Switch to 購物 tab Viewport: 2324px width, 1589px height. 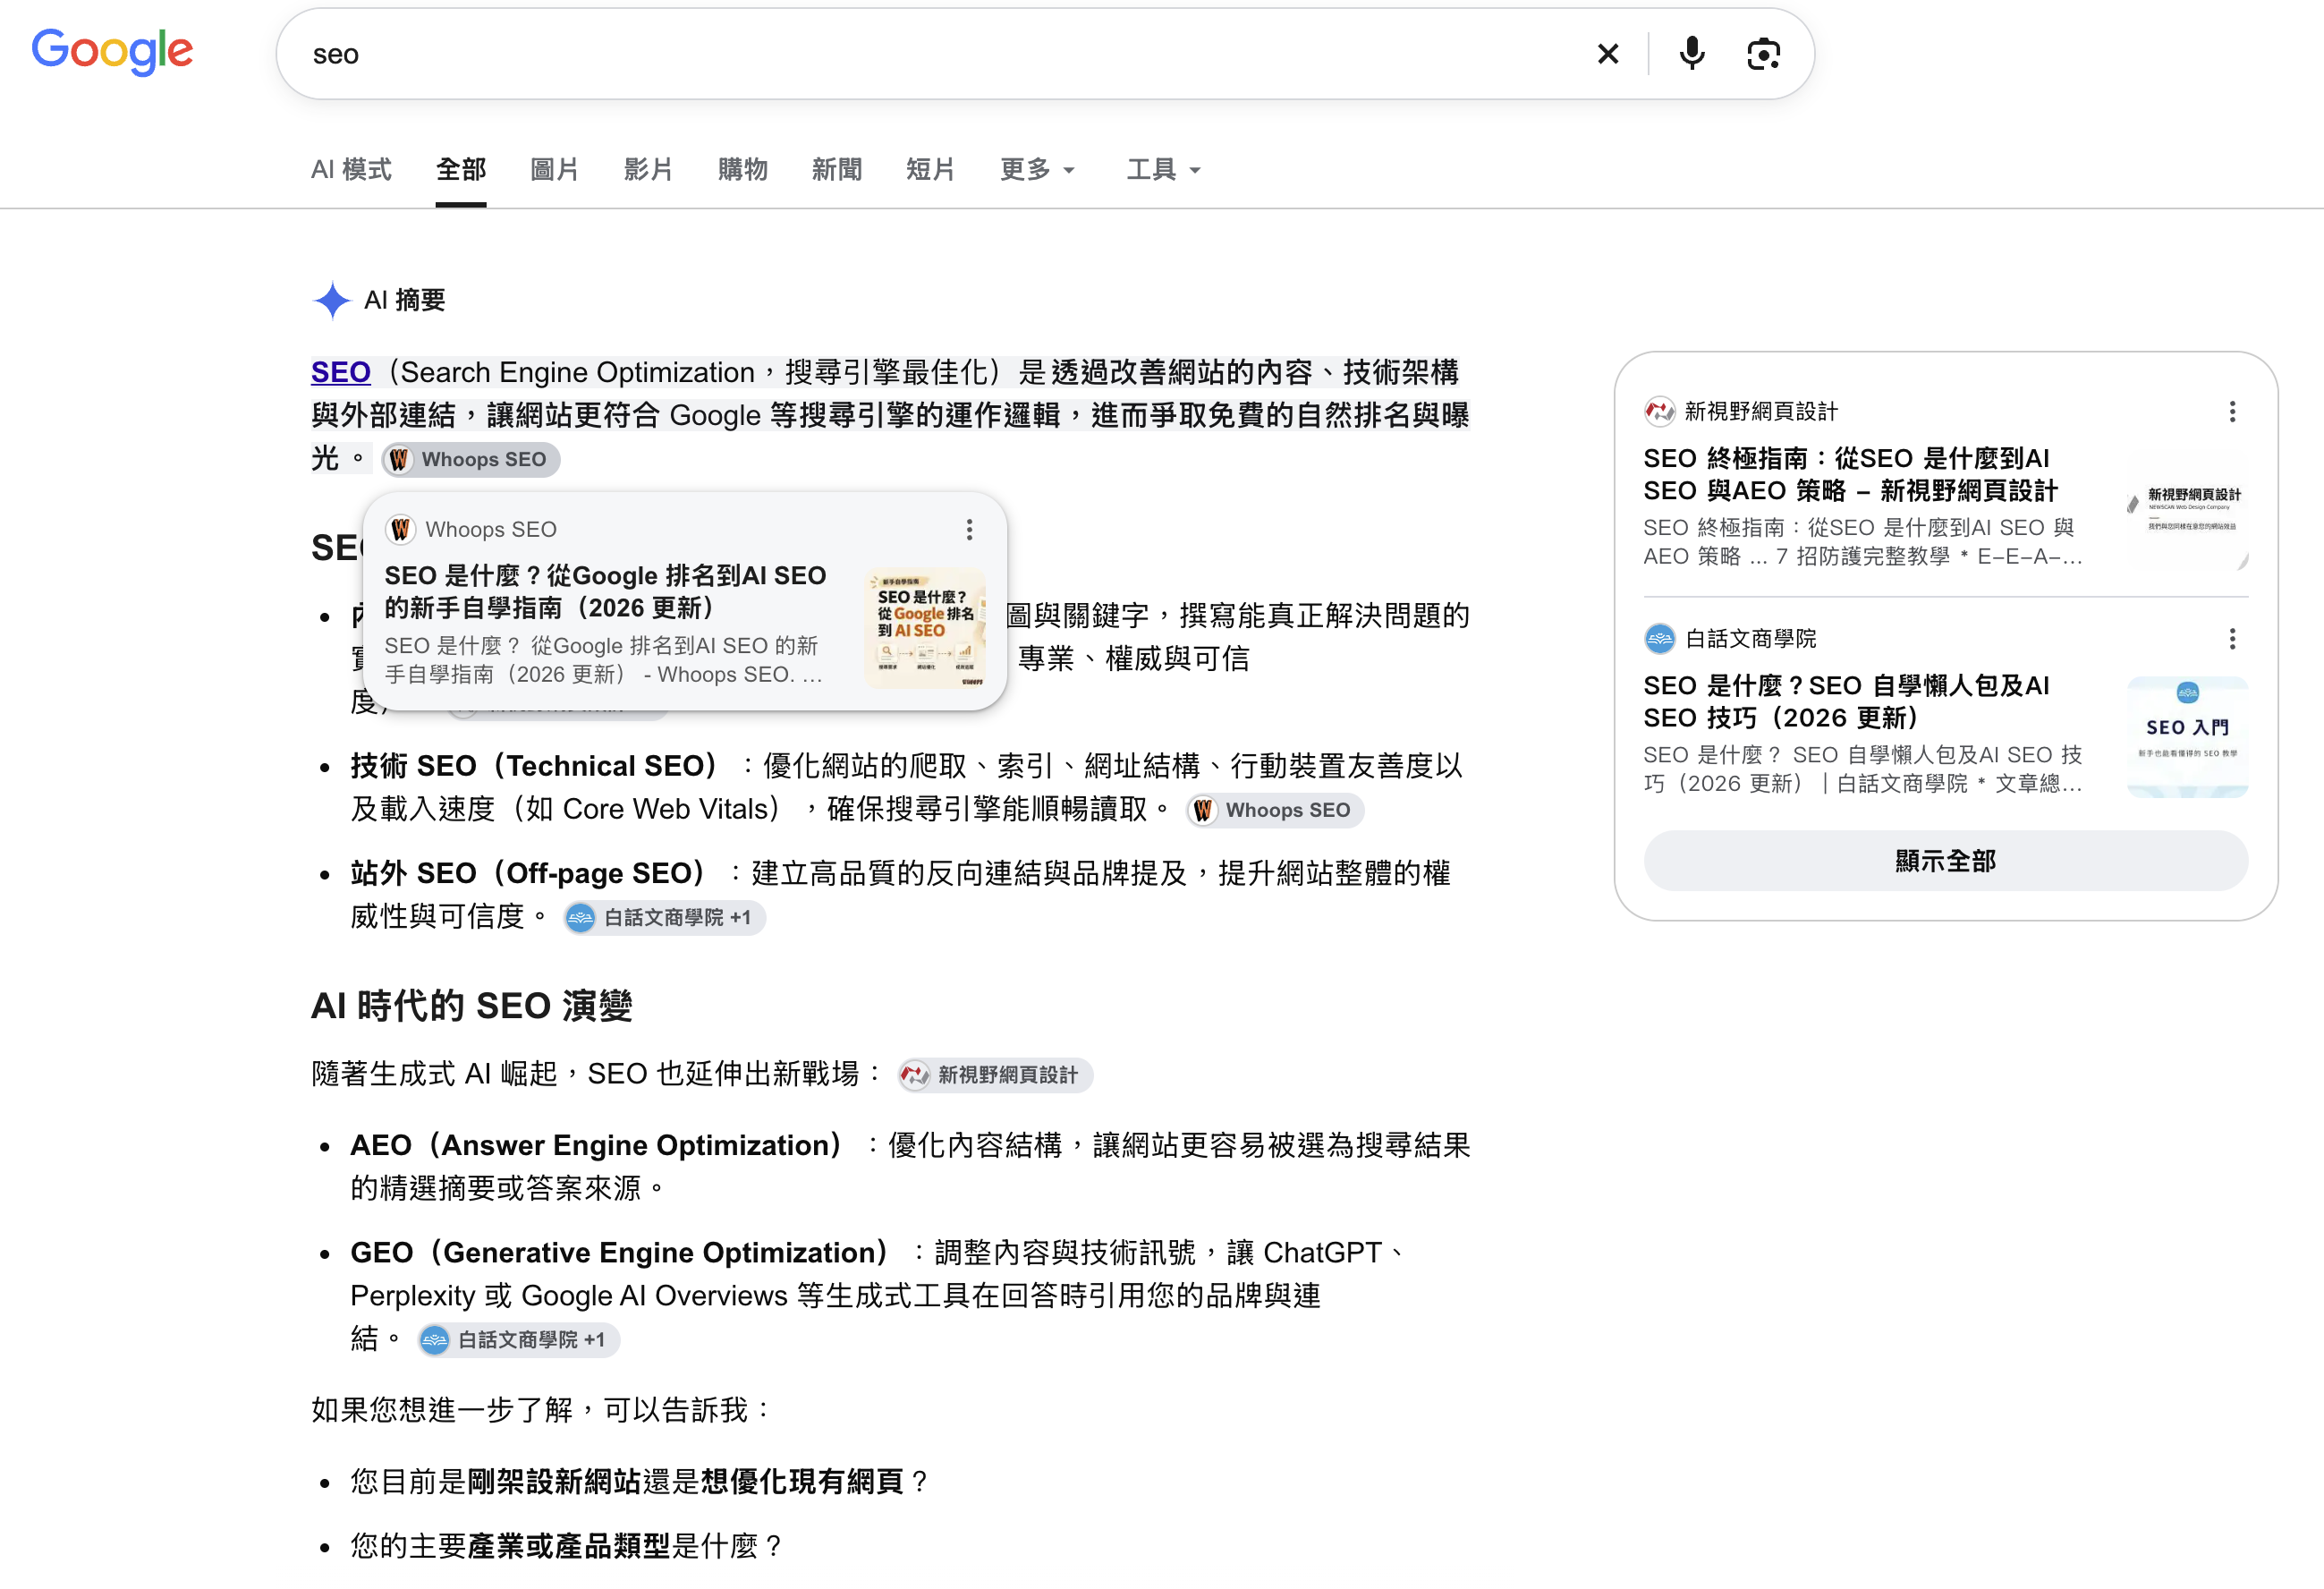click(x=743, y=169)
